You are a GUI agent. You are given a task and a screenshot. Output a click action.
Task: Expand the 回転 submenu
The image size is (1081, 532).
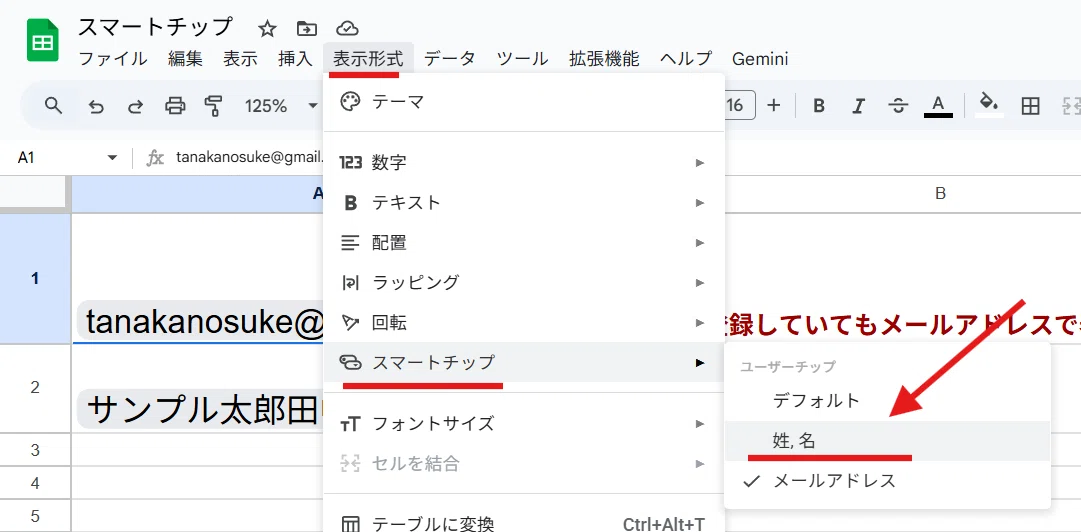pyautogui.click(x=524, y=323)
